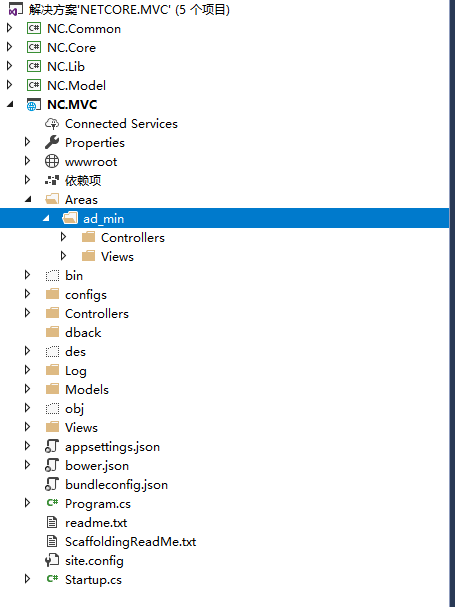This screenshot has width=455, height=607.
Task: Click the hidden bin folder icon
Action: coord(52,276)
